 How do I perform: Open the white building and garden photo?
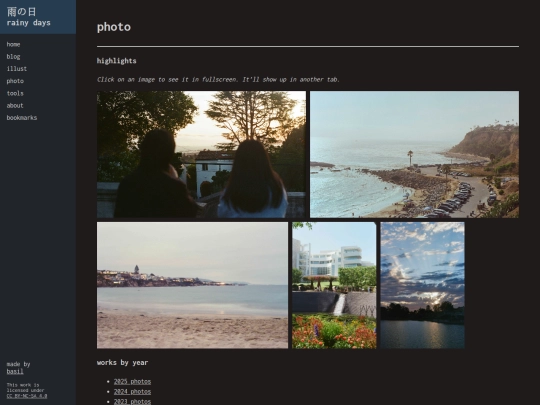[334, 285]
